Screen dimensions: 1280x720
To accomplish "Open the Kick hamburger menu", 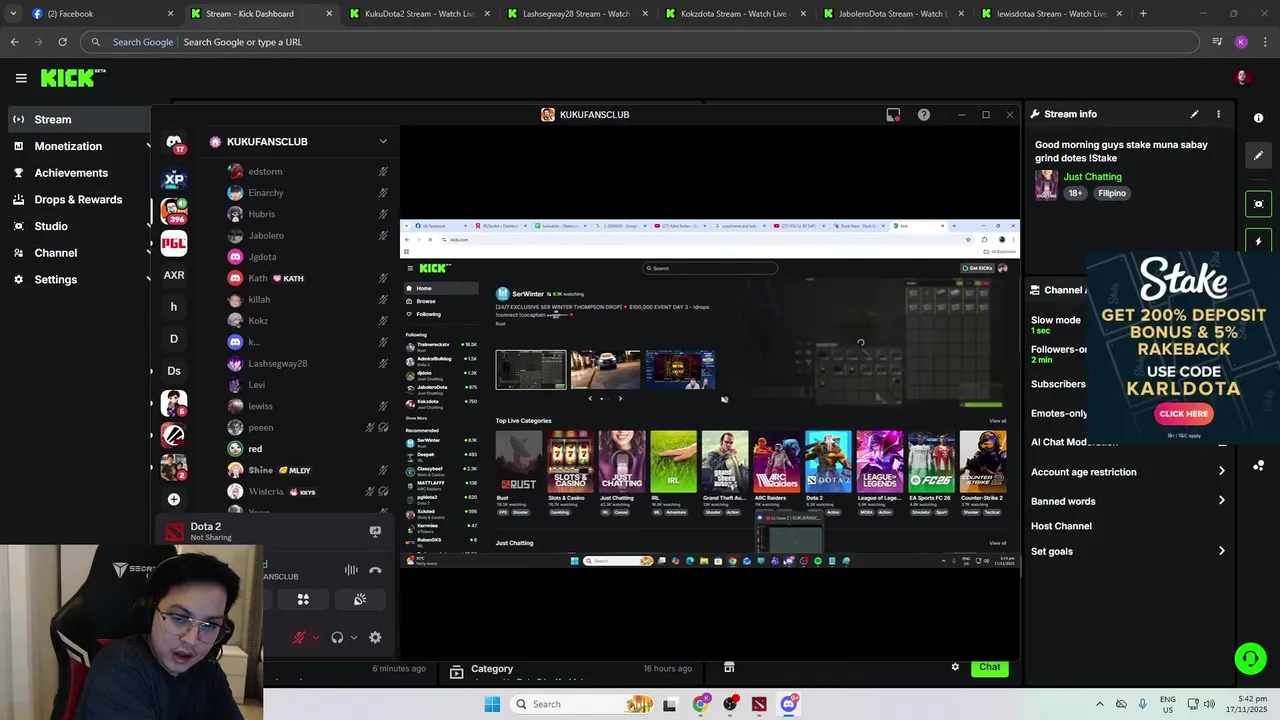I will pos(21,78).
